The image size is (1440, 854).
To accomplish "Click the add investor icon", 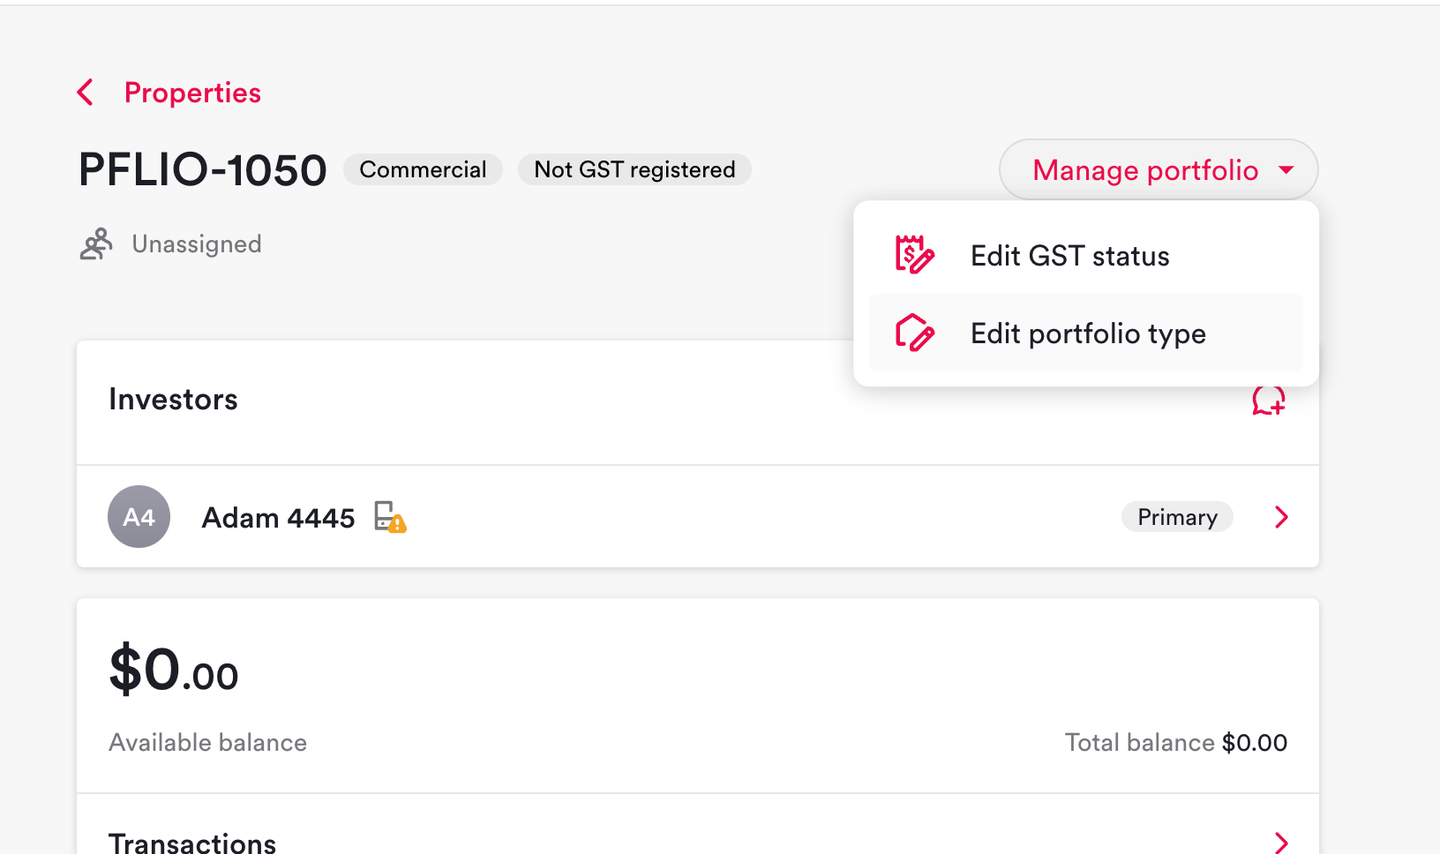I will point(1268,400).
